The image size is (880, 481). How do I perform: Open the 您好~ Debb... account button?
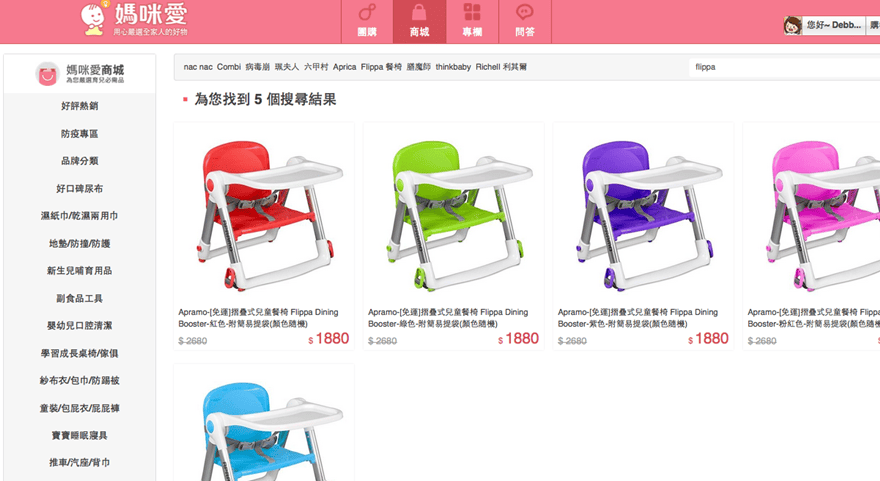[833, 25]
